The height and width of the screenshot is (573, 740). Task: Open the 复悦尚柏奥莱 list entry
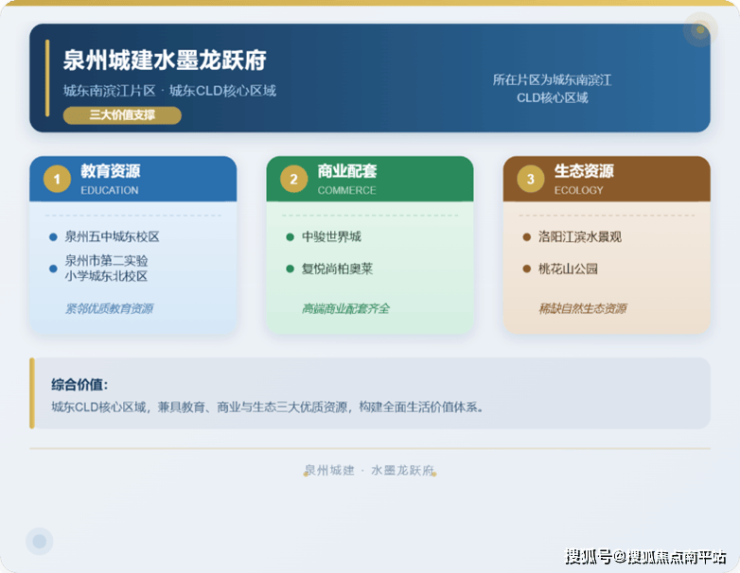[337, 268]
